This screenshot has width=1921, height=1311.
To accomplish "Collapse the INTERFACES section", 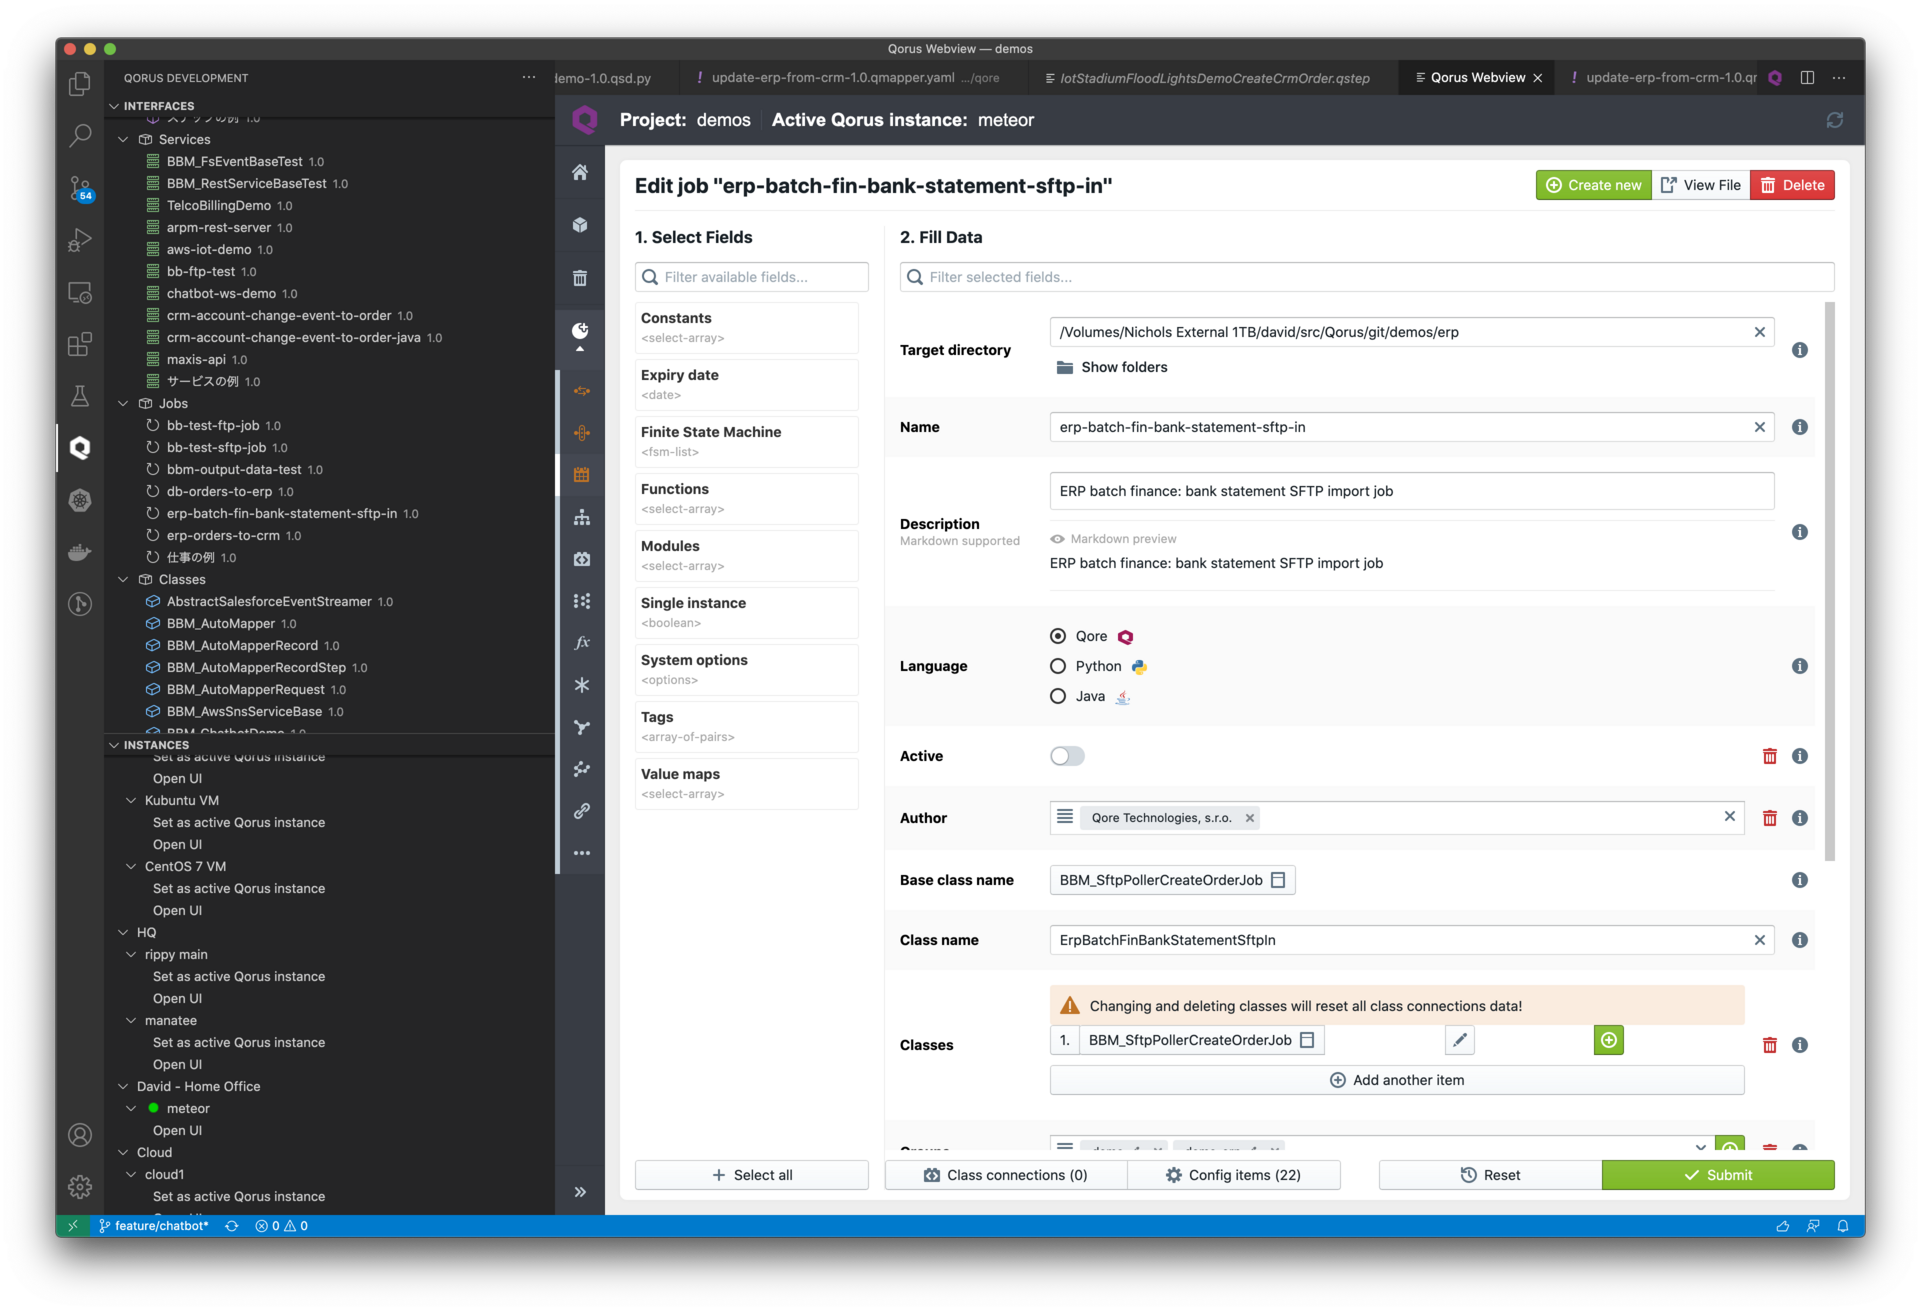I will 113,106.
